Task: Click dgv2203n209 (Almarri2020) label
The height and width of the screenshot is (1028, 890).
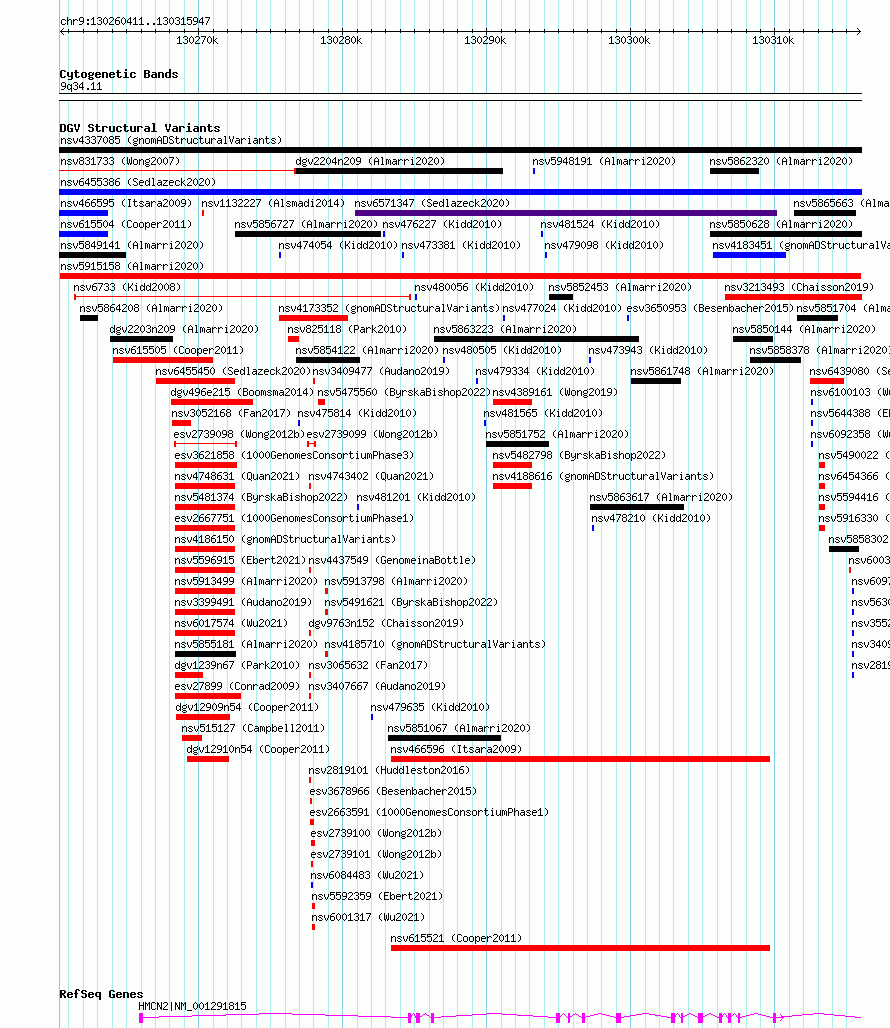Action: 184,329
